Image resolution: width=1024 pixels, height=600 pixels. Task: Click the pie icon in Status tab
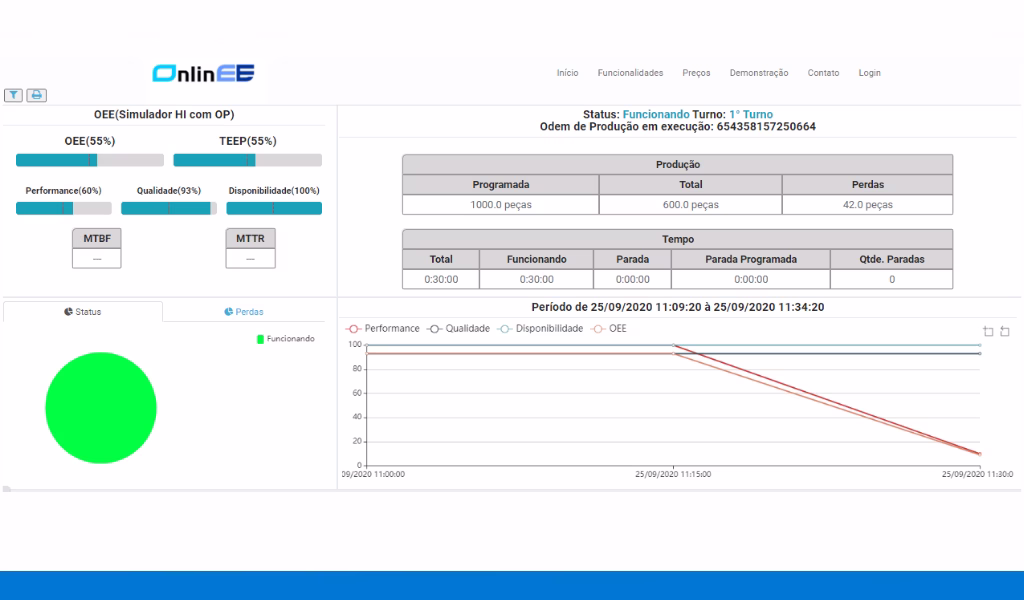pyautogui.click(x=68, y=311)
